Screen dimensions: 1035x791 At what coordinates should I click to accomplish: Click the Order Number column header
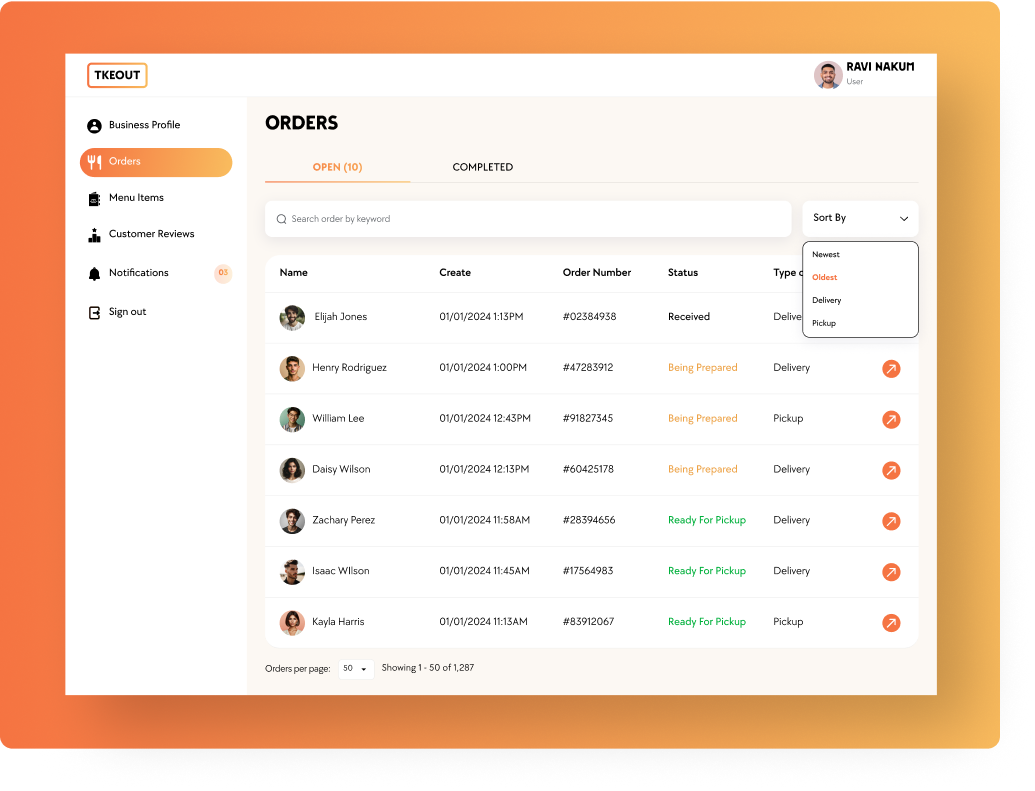pyautogui.click(x=597, y=273)
